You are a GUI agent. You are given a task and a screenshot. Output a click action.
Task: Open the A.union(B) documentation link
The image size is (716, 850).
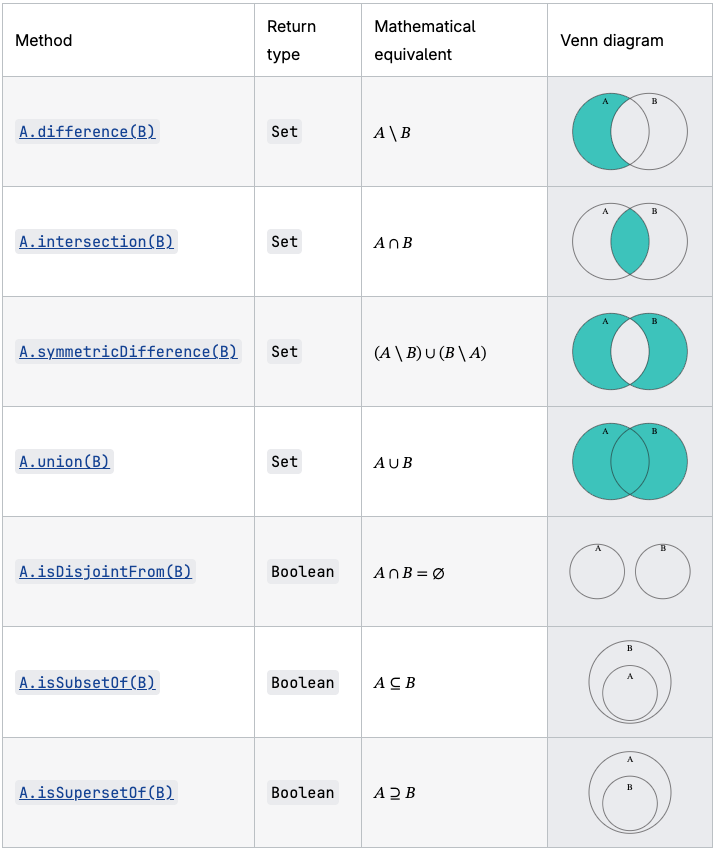tap(64, 462)
